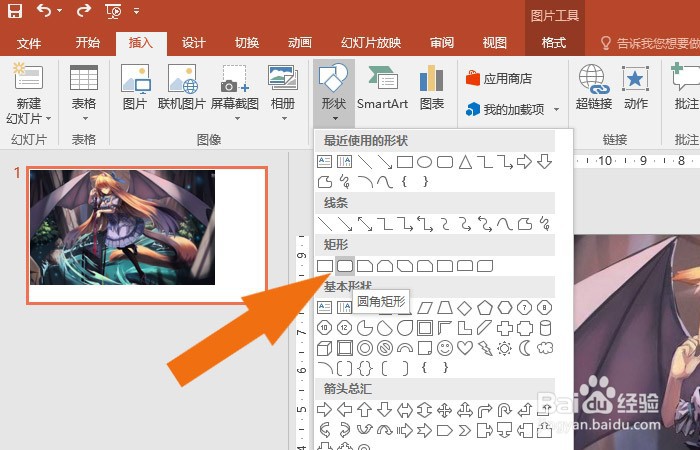Choose the no-symbol prohibited shape
Image resolution: width=700 pixels, height=450 pixels.
tap(384, 348)
